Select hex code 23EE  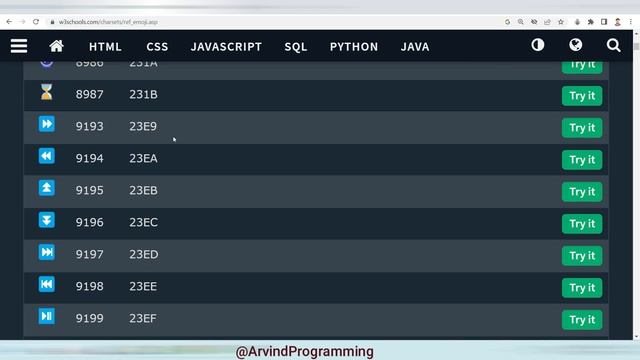[x=143, y=287]
